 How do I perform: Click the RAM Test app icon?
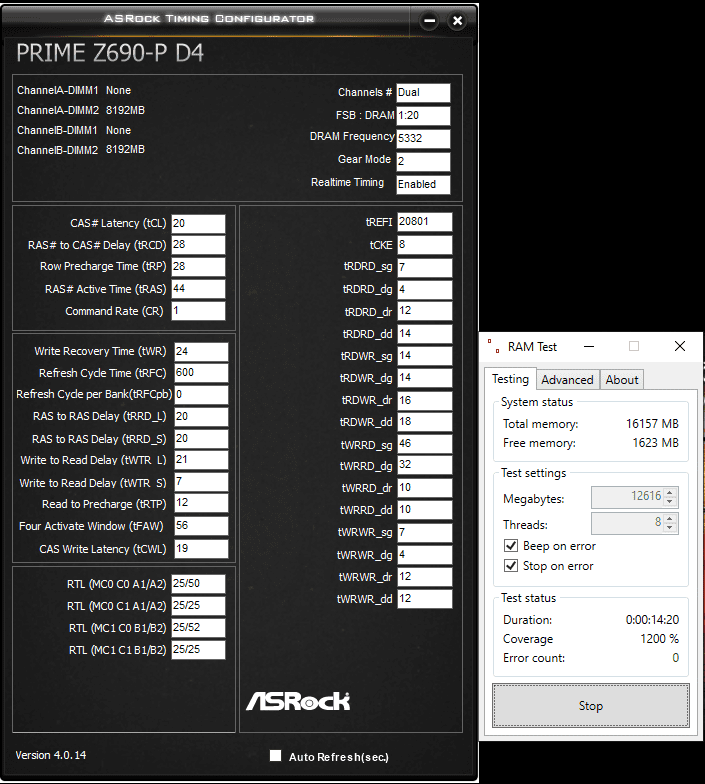click(493, 346)
